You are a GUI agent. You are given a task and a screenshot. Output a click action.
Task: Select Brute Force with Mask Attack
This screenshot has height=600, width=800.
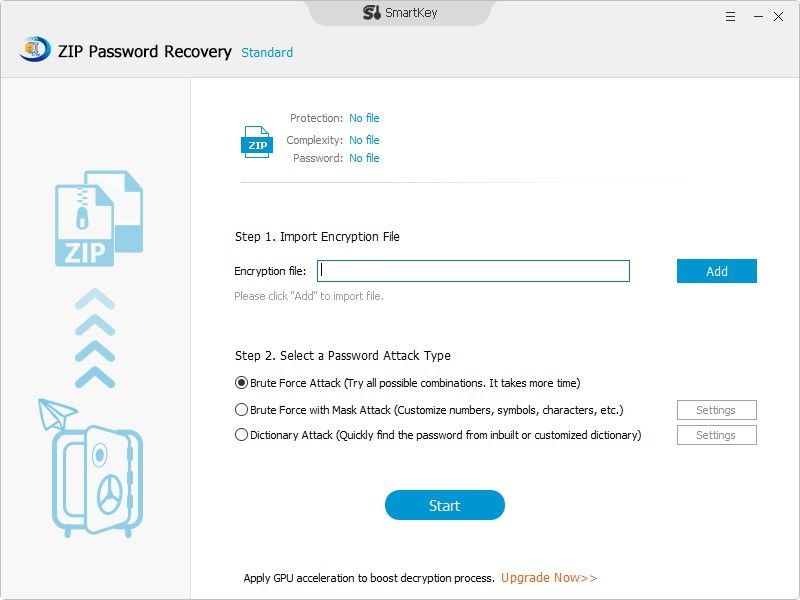(241, 409)
